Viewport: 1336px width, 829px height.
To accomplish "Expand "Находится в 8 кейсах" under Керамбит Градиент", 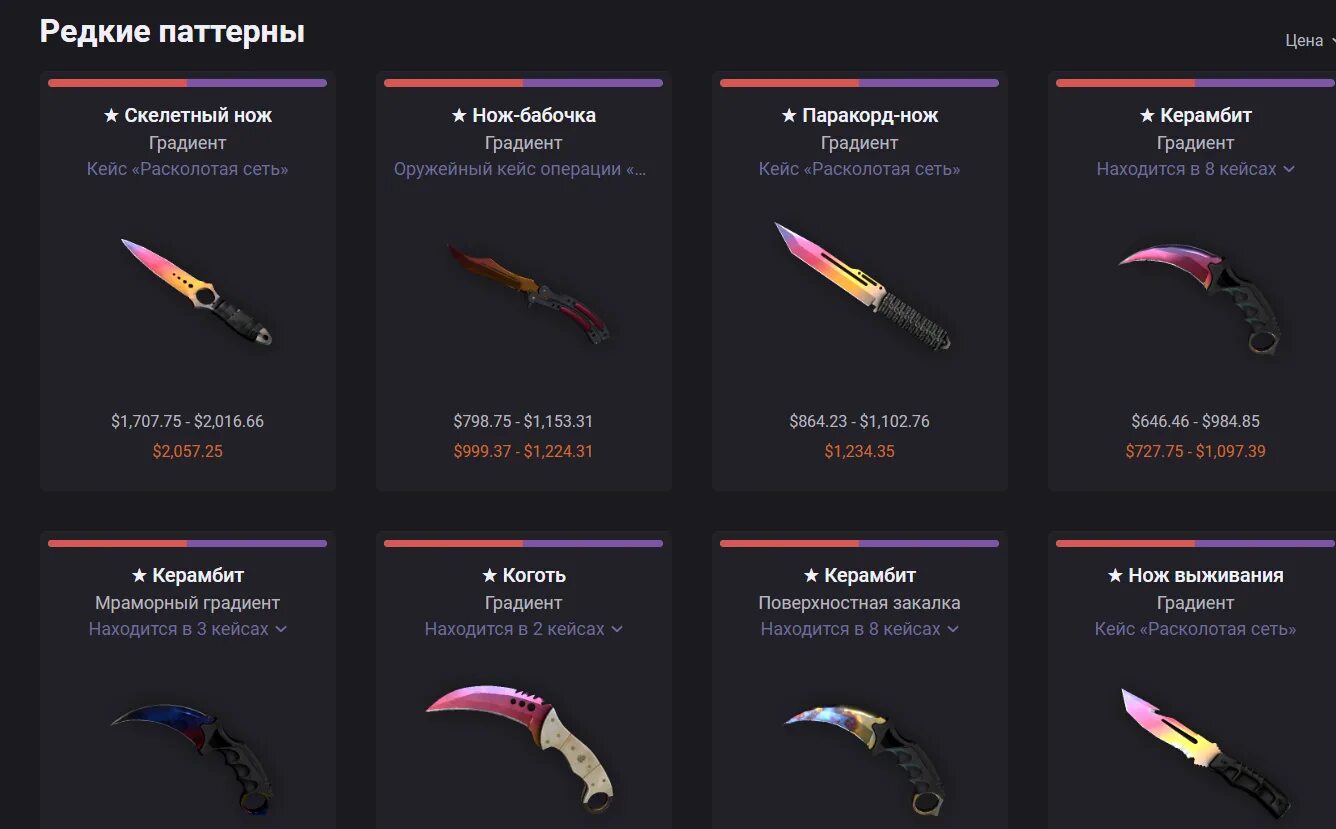I will click(1195, 169).
